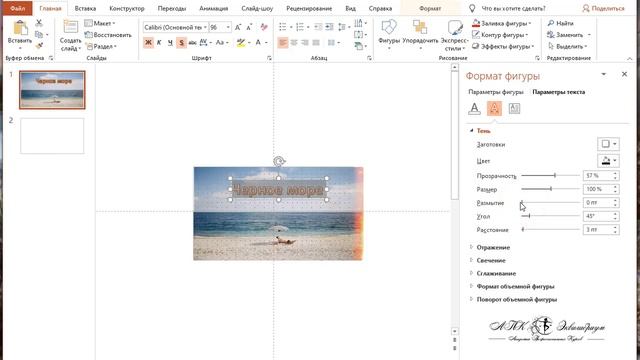Click the Create slide (Создать слайд) icon
640x360 pixels.
point(70,27)
